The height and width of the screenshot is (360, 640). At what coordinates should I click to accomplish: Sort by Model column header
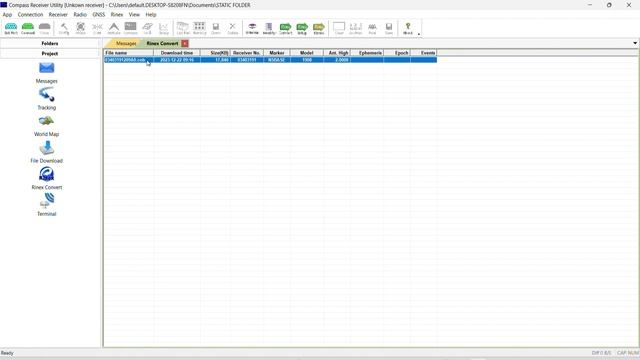(x=307, y=53)
